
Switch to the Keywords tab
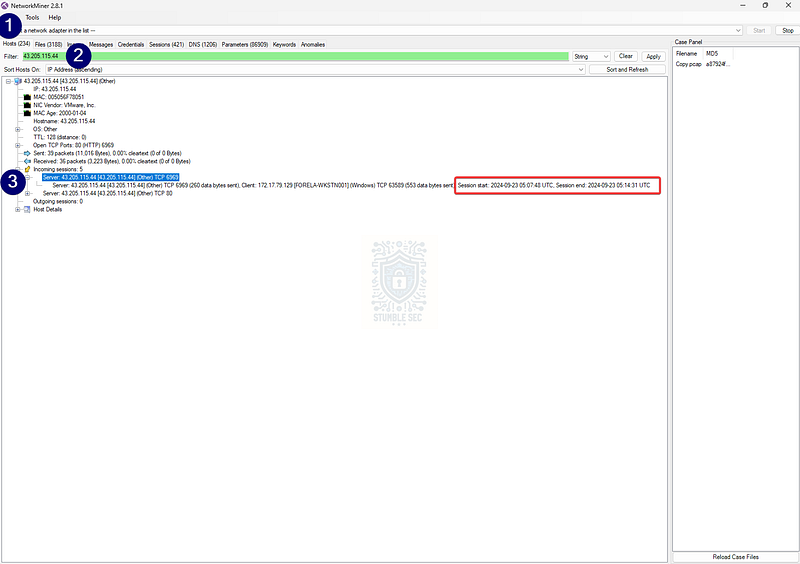click(284, 44)
